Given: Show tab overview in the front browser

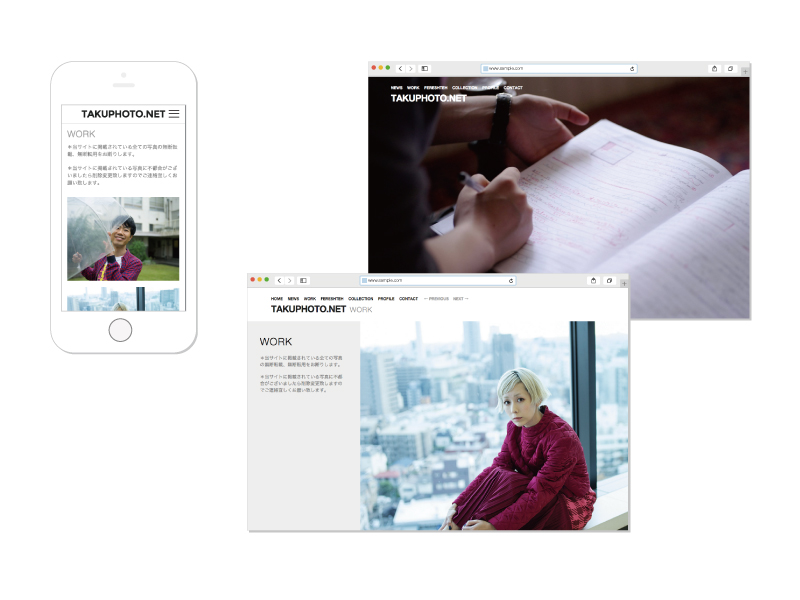Looking at the screenshot, I should pyautogui.click(x=609, y=280).
